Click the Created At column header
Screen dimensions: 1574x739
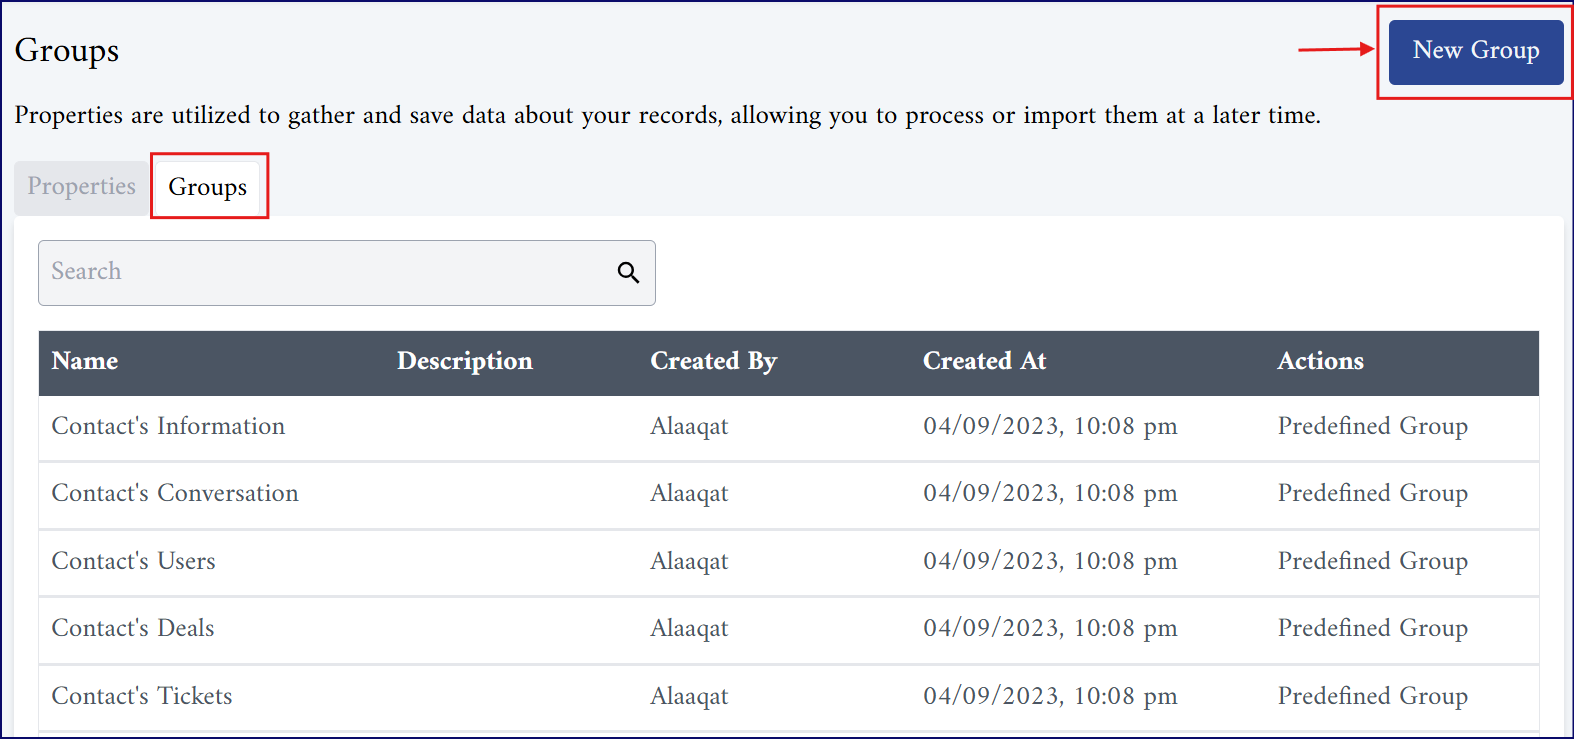pos(984,362)
